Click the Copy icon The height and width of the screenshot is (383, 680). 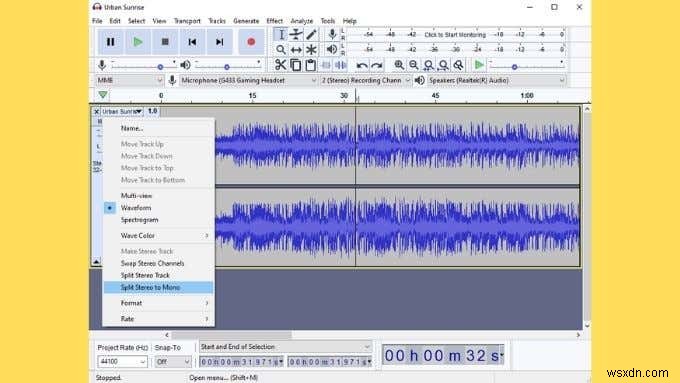click(296, 65)
